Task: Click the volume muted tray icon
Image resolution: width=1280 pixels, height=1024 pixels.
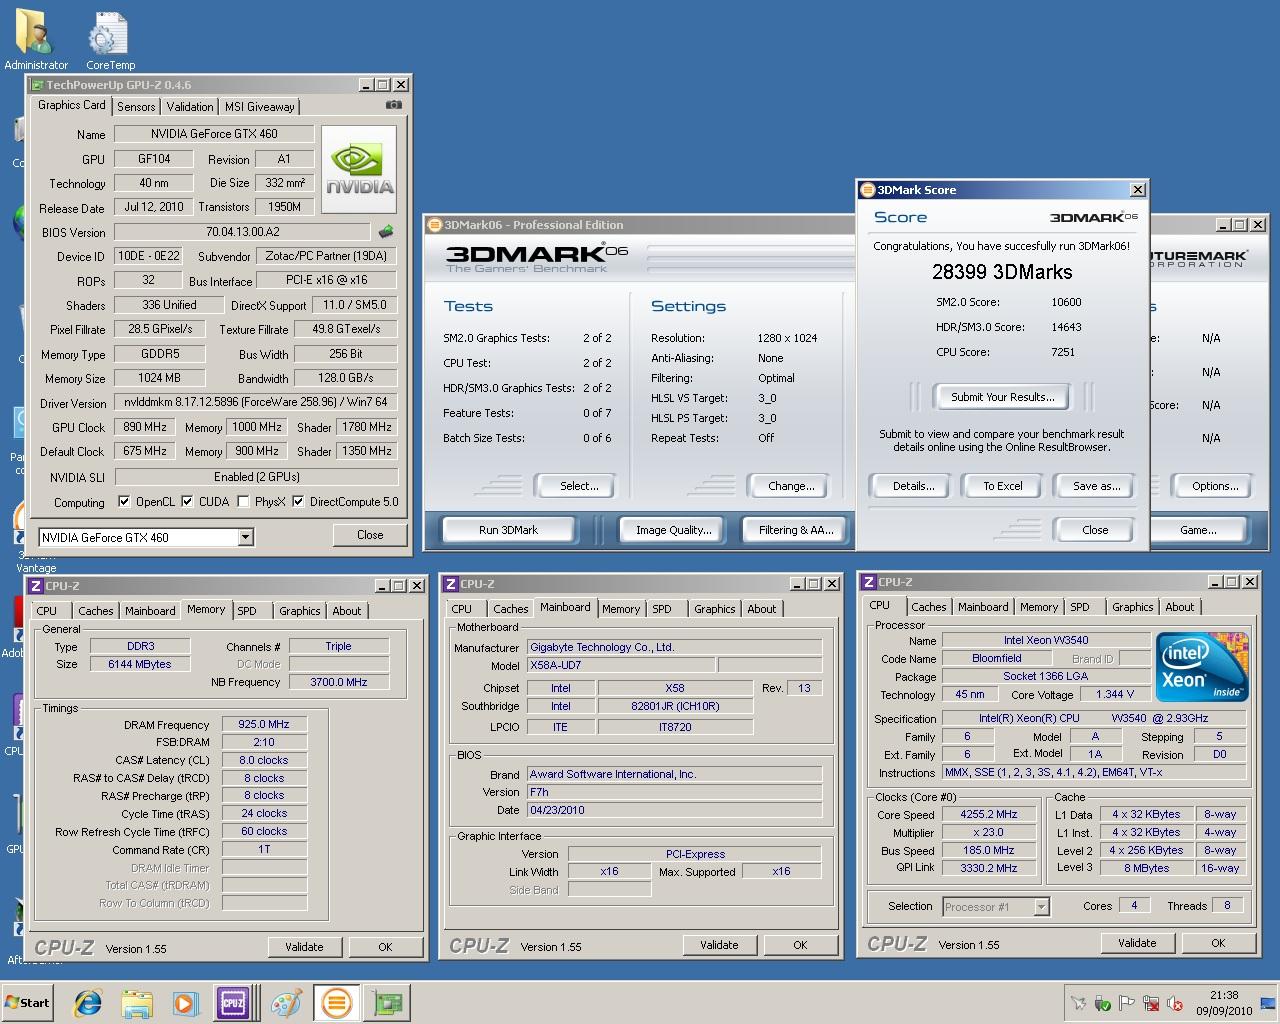Action: (x=1175, y=1003)
